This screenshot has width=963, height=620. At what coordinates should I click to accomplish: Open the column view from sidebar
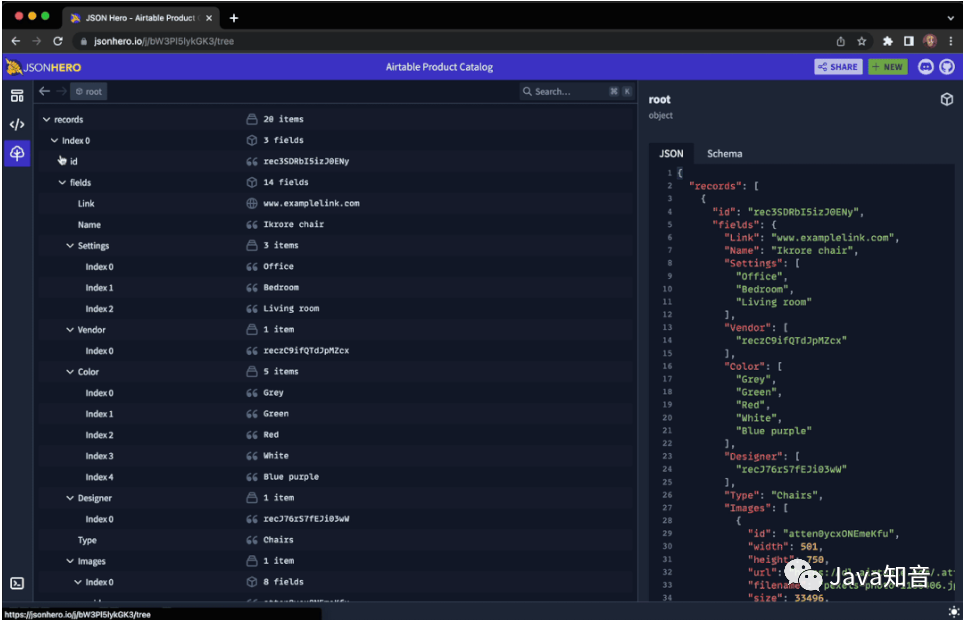[x=17, y=96]
